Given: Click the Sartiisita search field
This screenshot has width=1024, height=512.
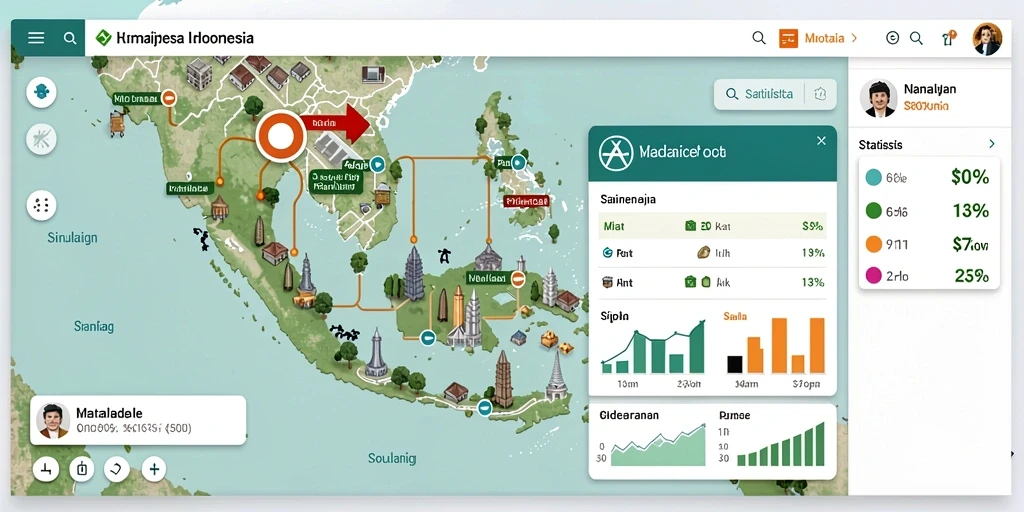Looking at the screenshot, I should pos(760,94).
